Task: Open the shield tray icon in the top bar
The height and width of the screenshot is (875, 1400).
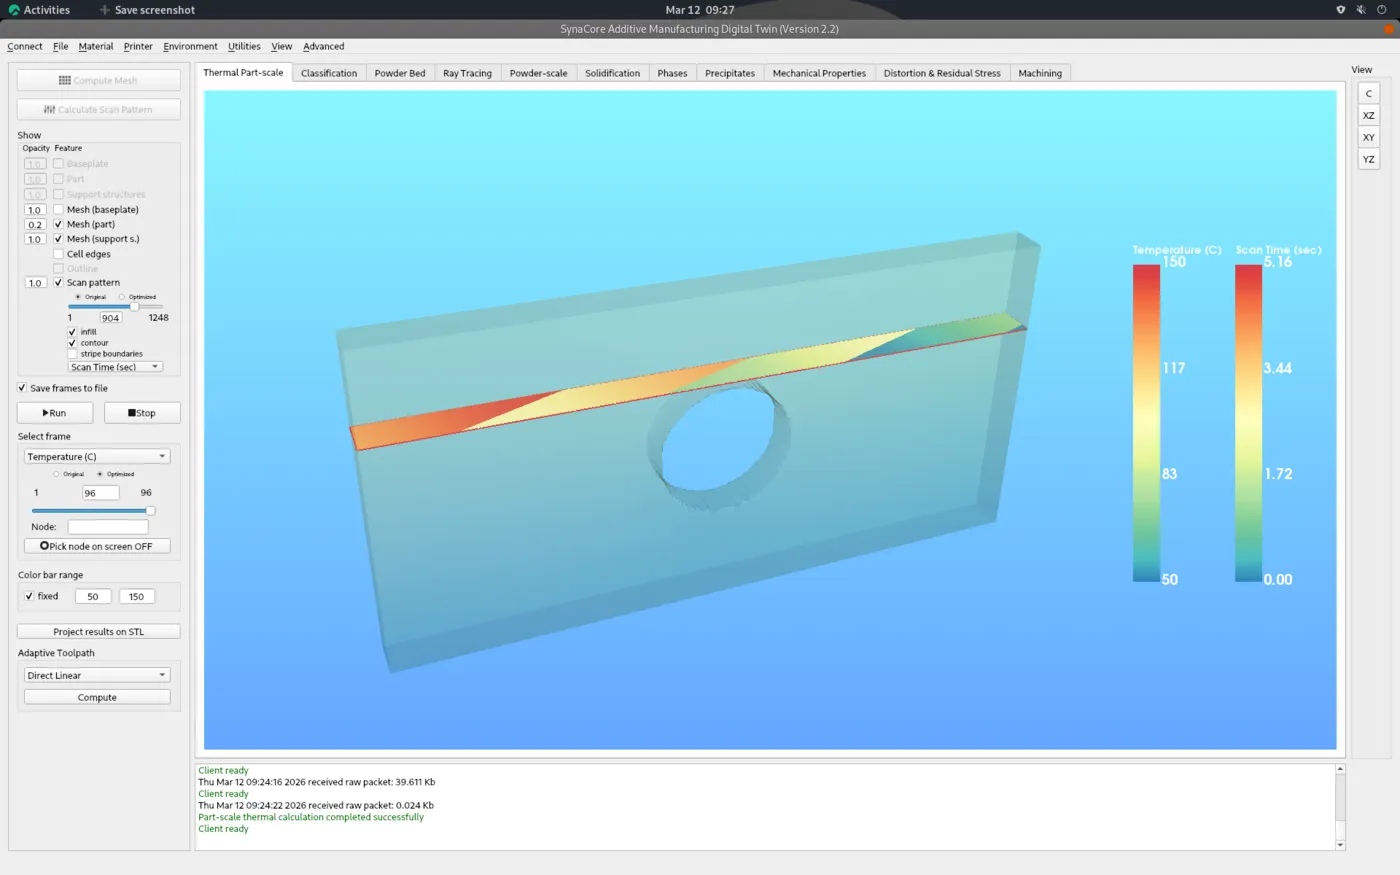Action: 1340,10
